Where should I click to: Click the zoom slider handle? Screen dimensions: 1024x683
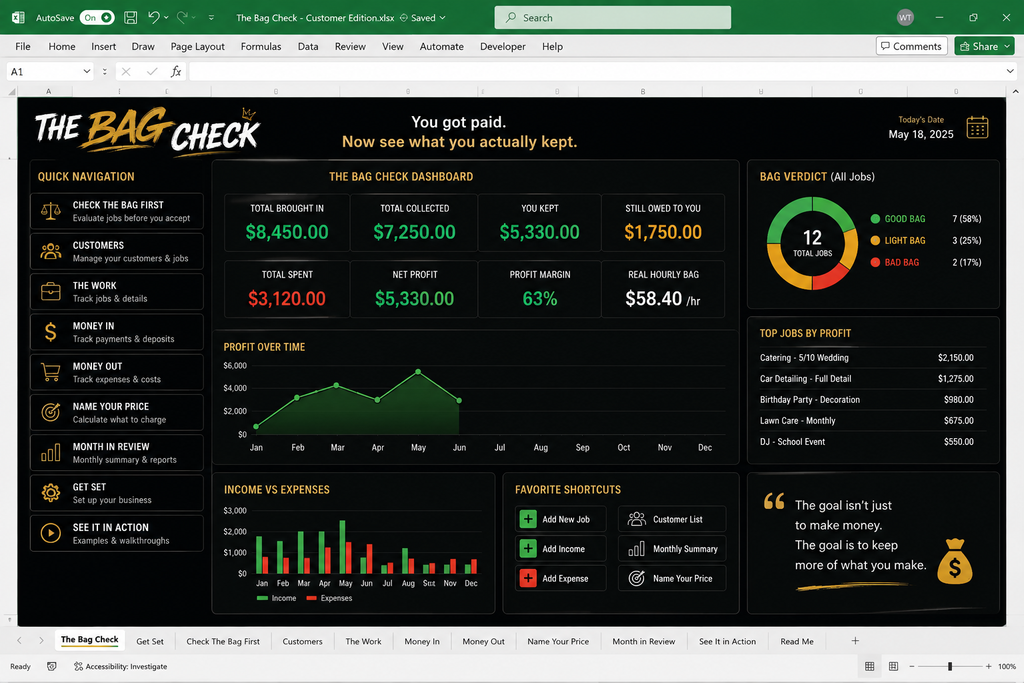(x=950, y=666)
